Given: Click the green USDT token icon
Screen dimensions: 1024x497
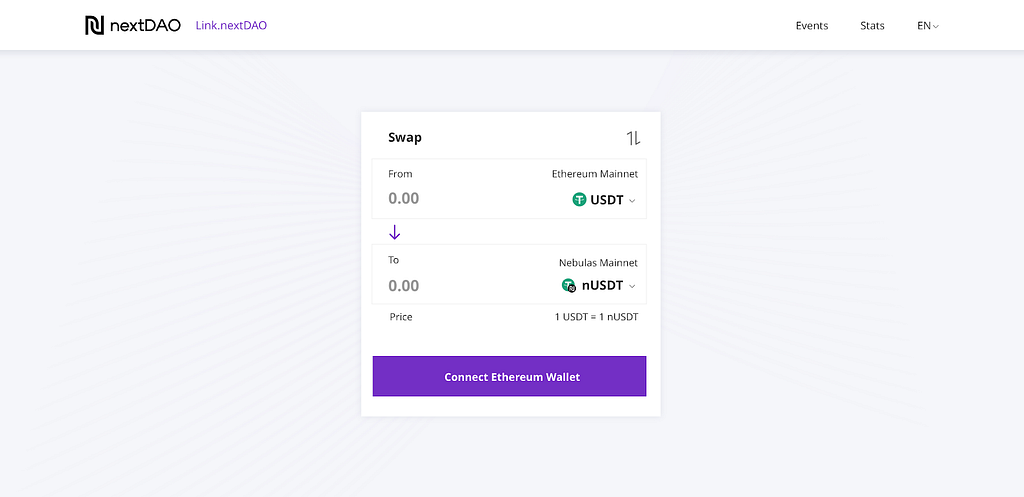Looking at the screenshot, I should click(579, 200).
